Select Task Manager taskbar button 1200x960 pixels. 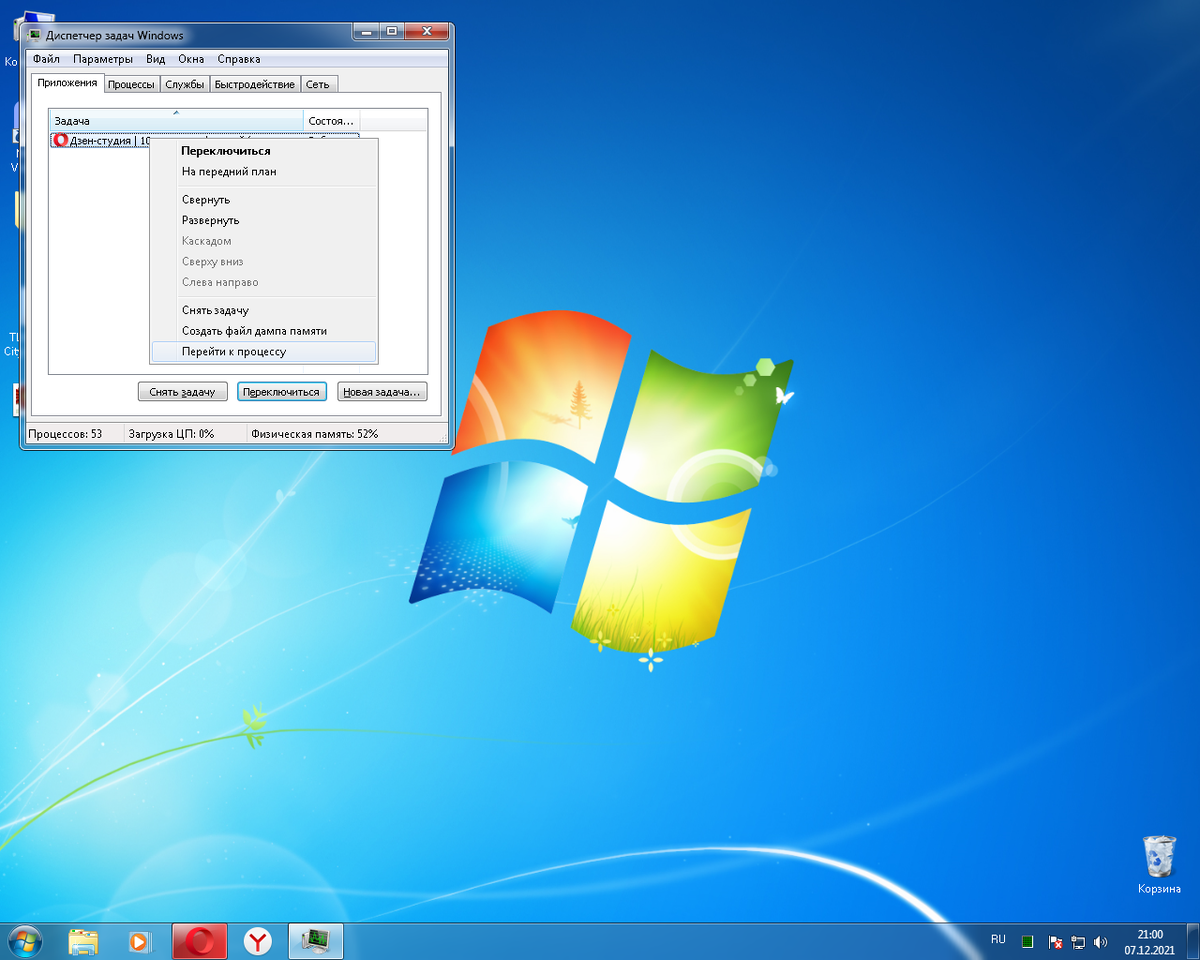pyautogui.click(x=316, y=941)
